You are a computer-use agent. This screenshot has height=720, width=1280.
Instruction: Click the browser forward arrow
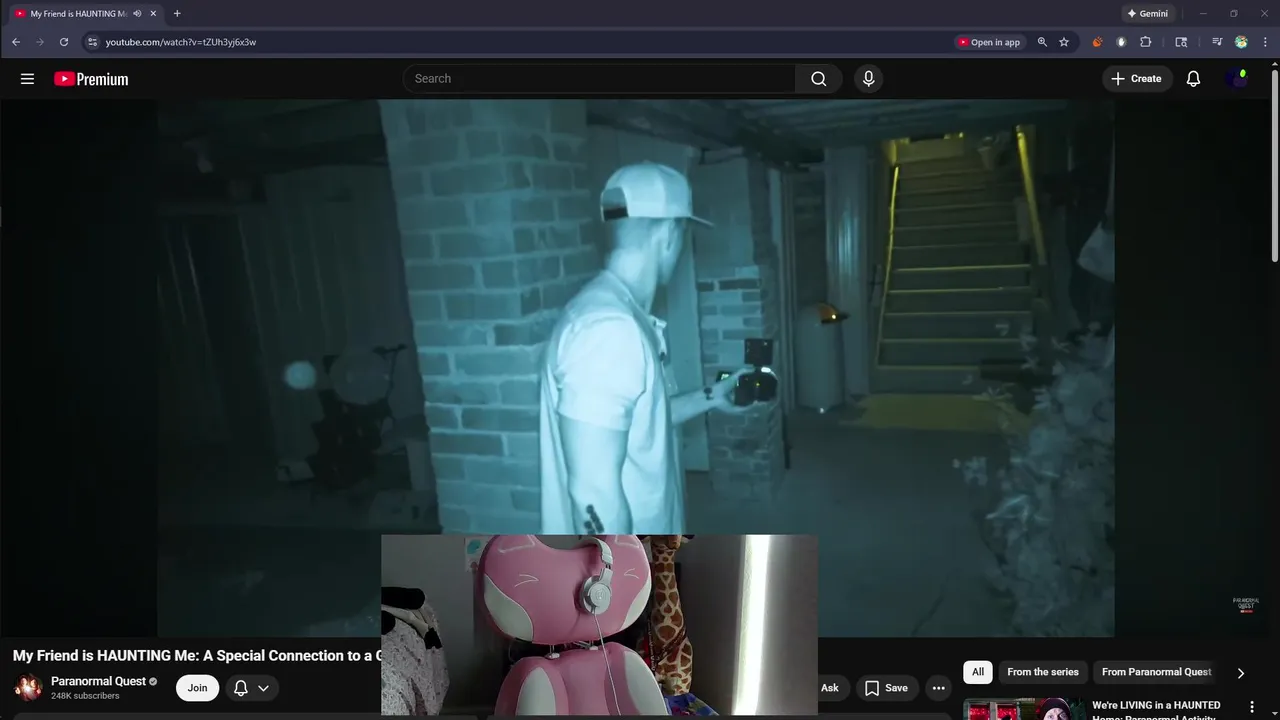pos(40,42)
